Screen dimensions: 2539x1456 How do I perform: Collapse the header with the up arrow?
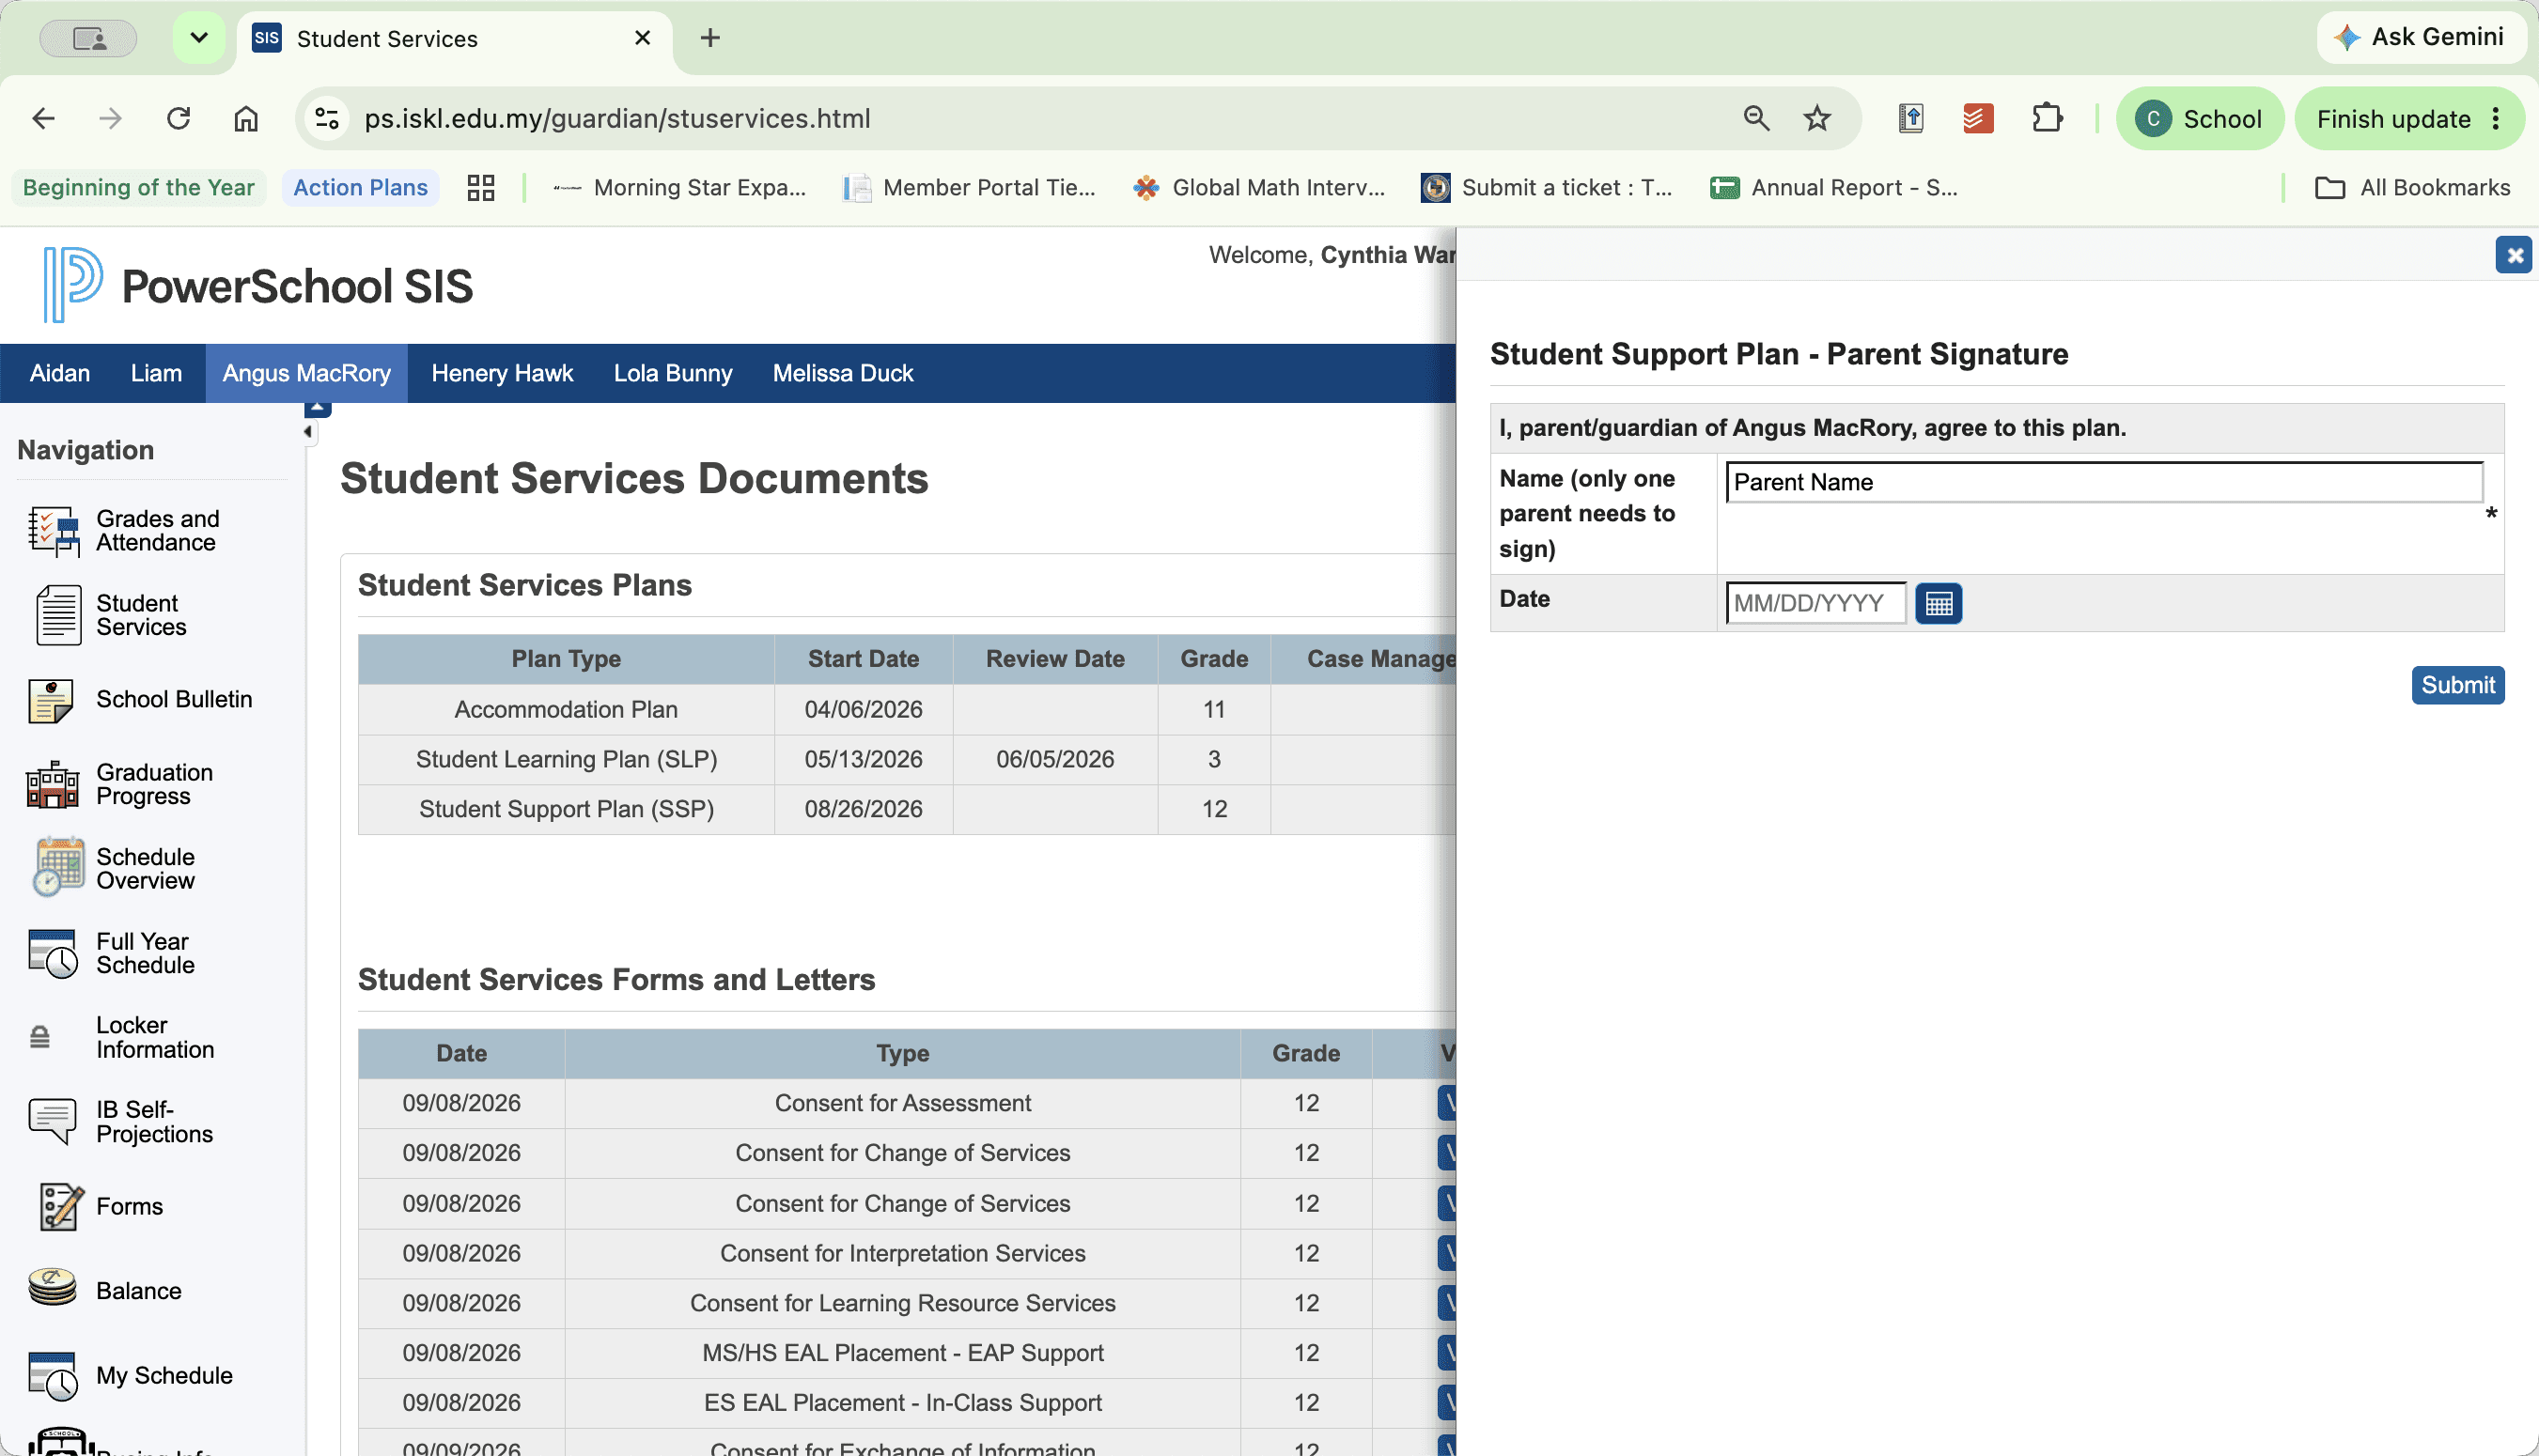(x=317, y=408)
